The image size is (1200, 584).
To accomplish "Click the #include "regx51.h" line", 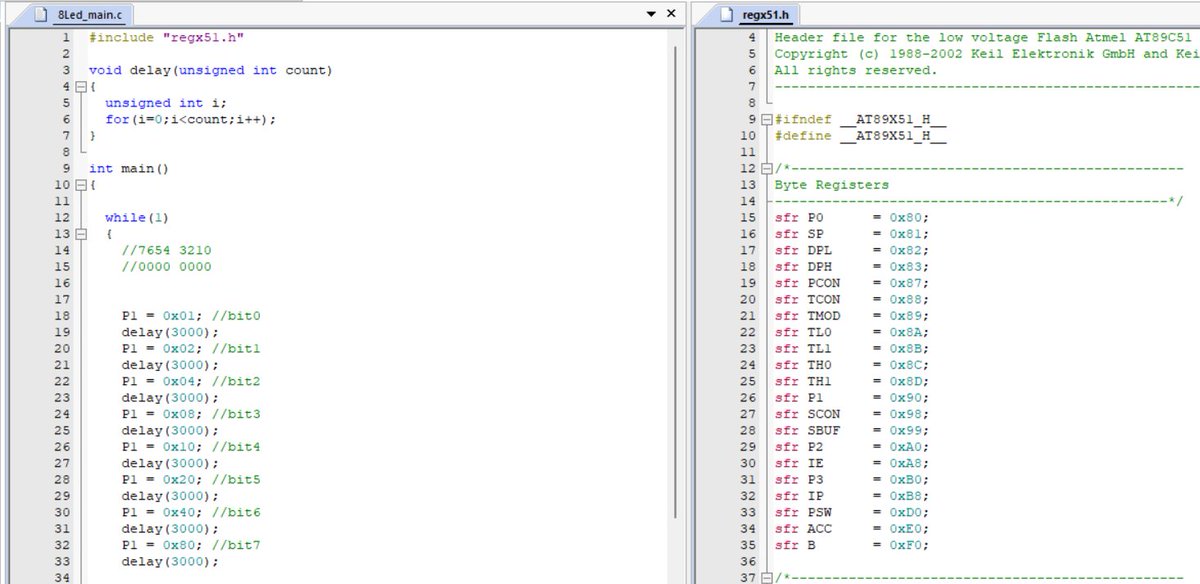I will 167,37.
